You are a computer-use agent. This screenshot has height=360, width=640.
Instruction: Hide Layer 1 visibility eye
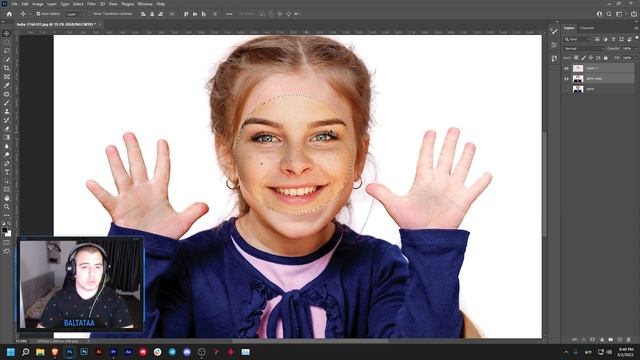[x=567, y=68]
